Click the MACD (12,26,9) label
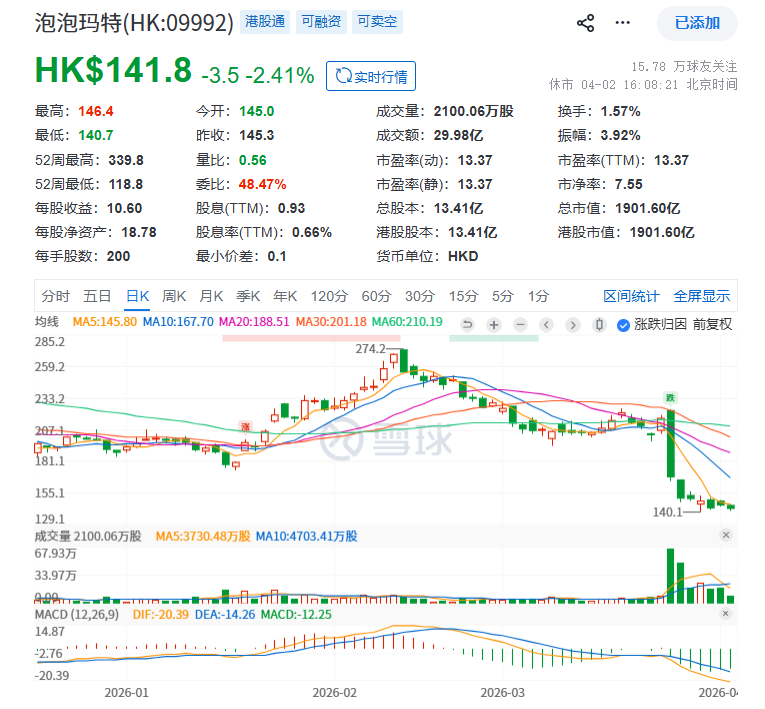765x709 pixels. click(x=77, y=614)
